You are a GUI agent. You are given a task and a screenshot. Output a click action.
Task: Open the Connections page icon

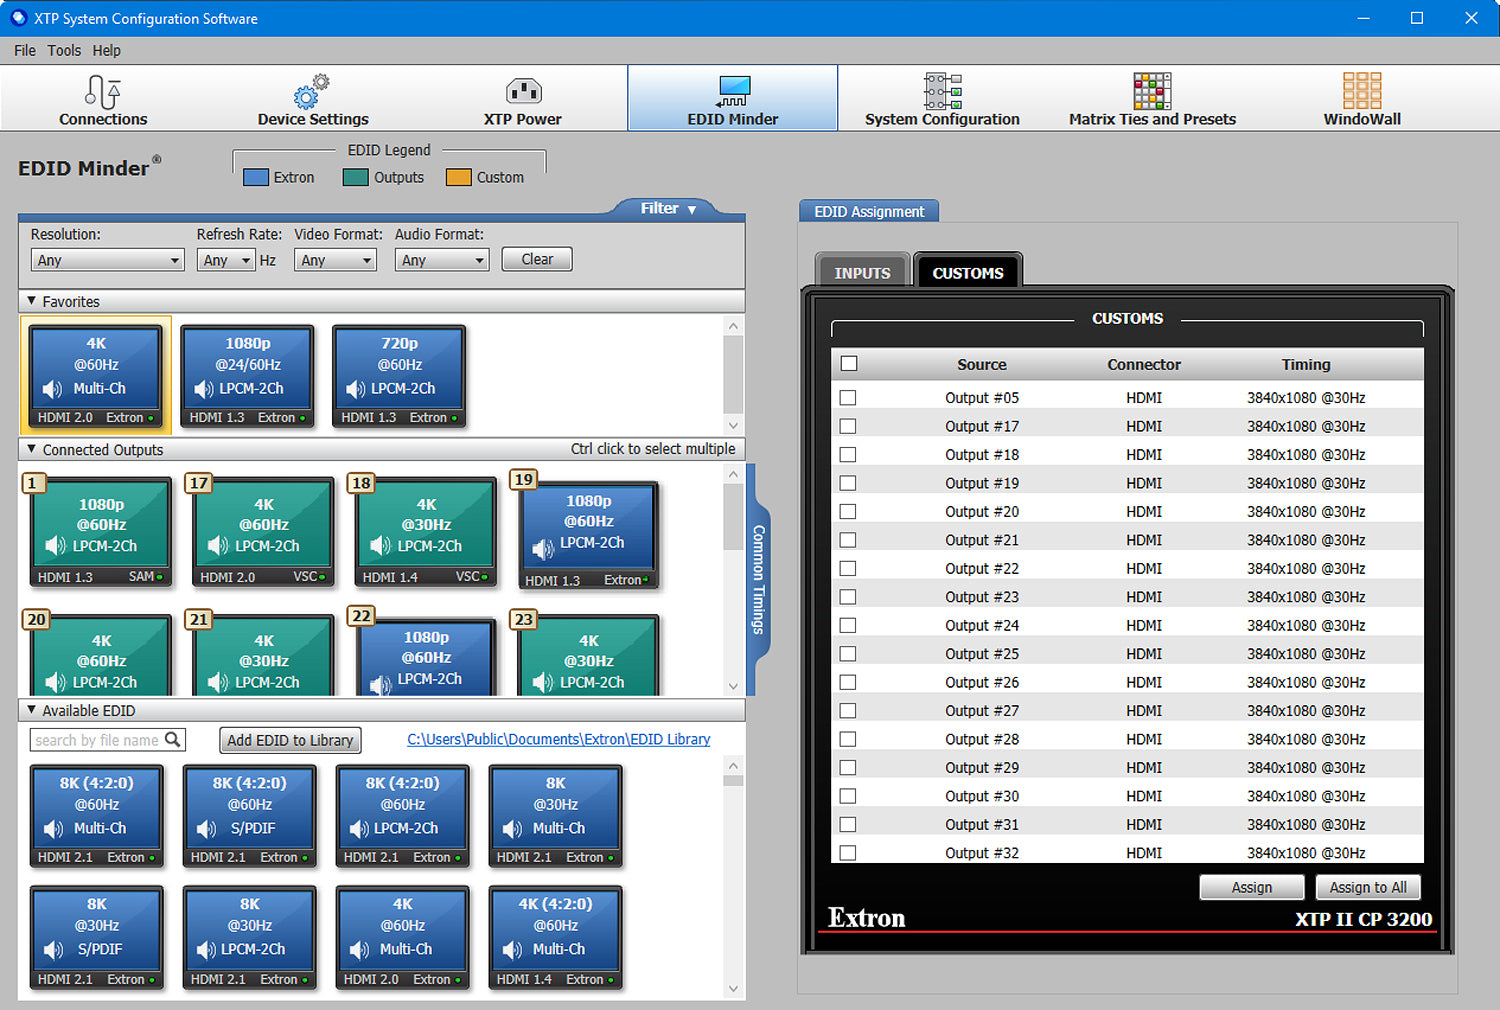[103, 92]
